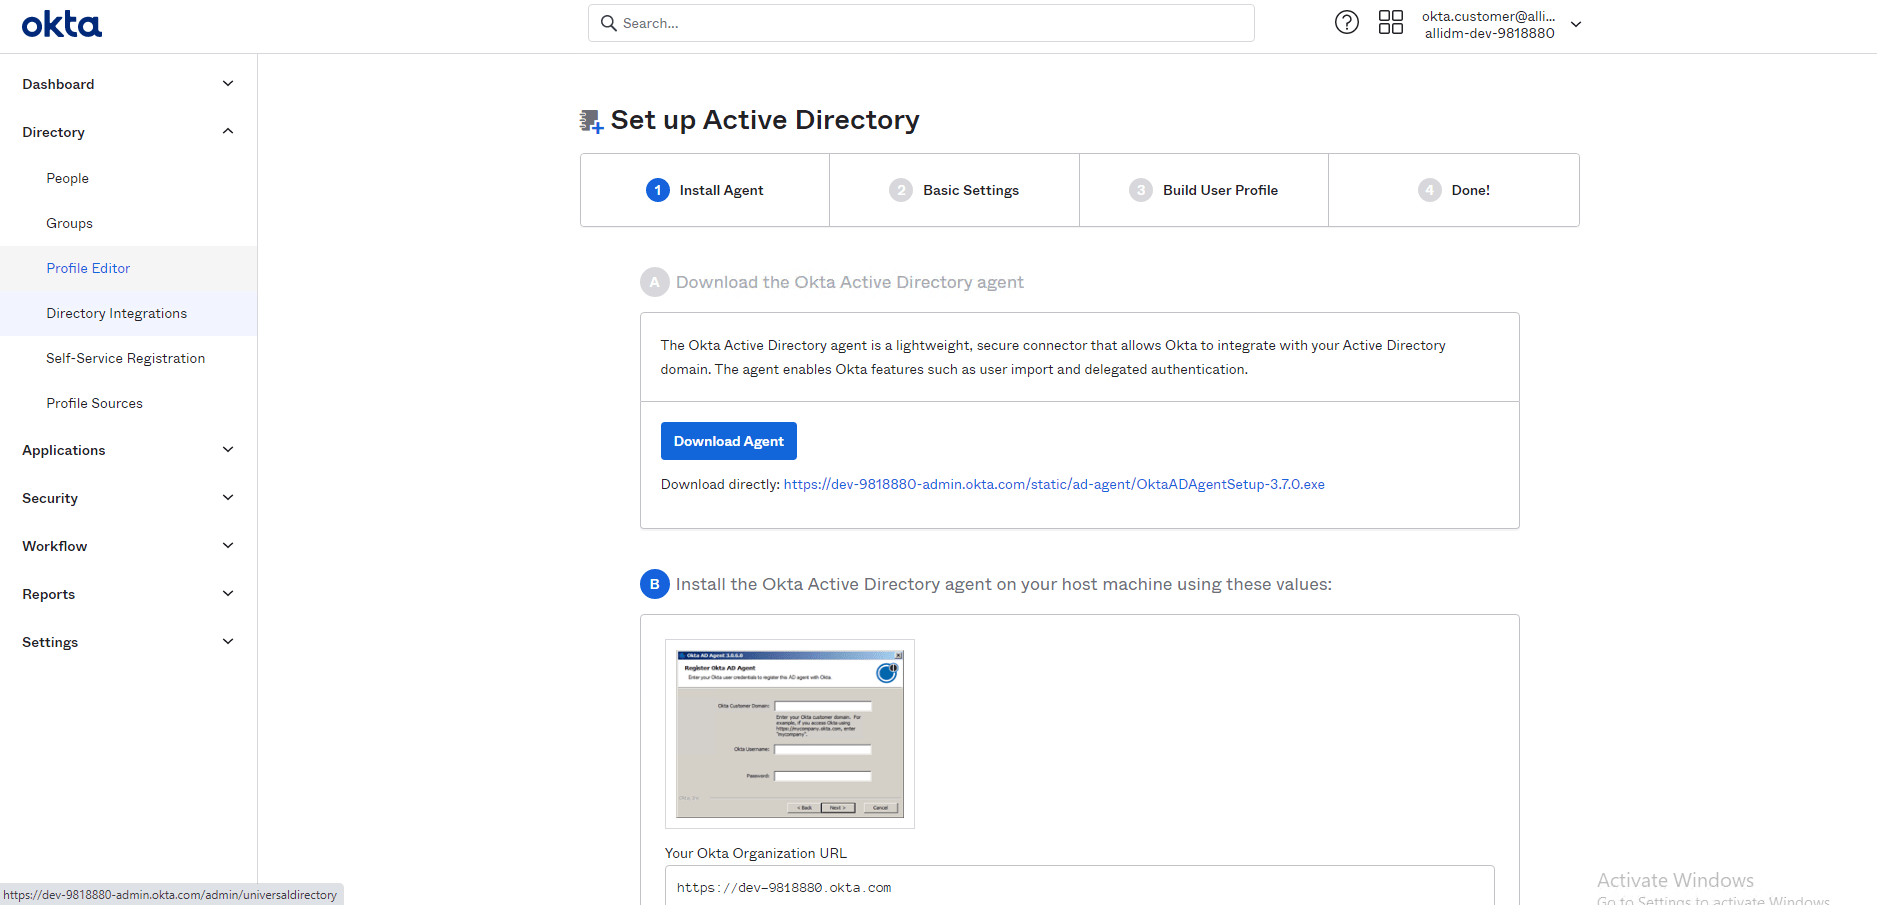
Task: Expand the Settings menu chevron
Action: point(228,642)
